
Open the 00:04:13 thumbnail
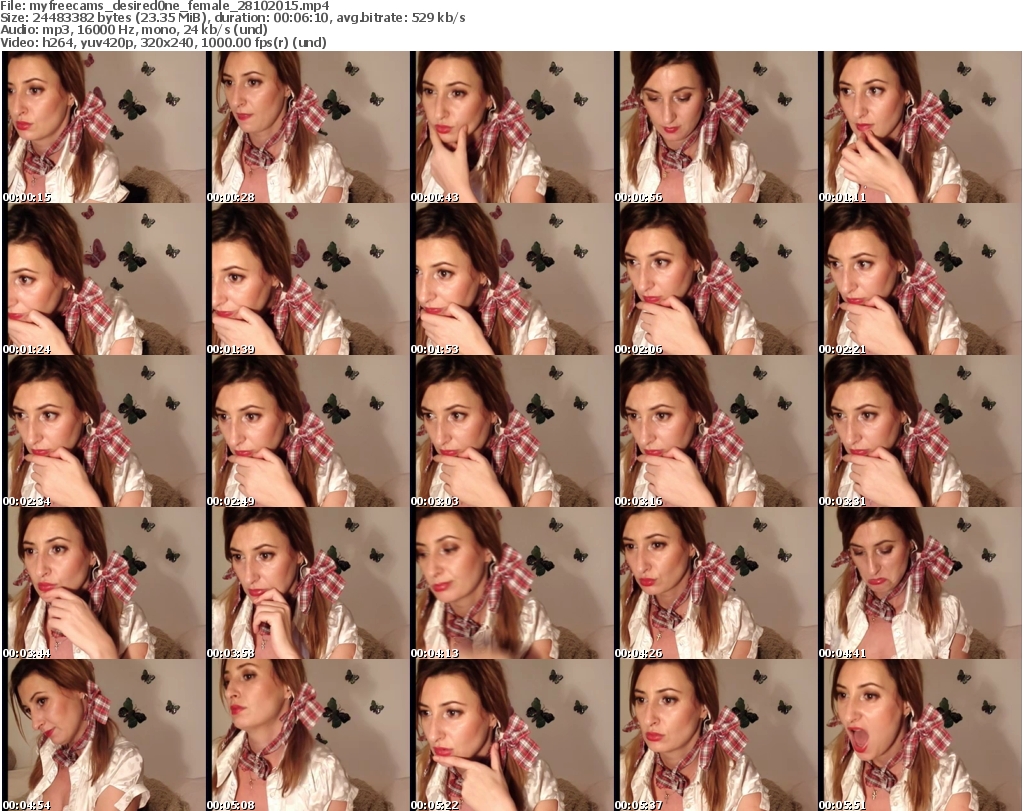point(511,583)
